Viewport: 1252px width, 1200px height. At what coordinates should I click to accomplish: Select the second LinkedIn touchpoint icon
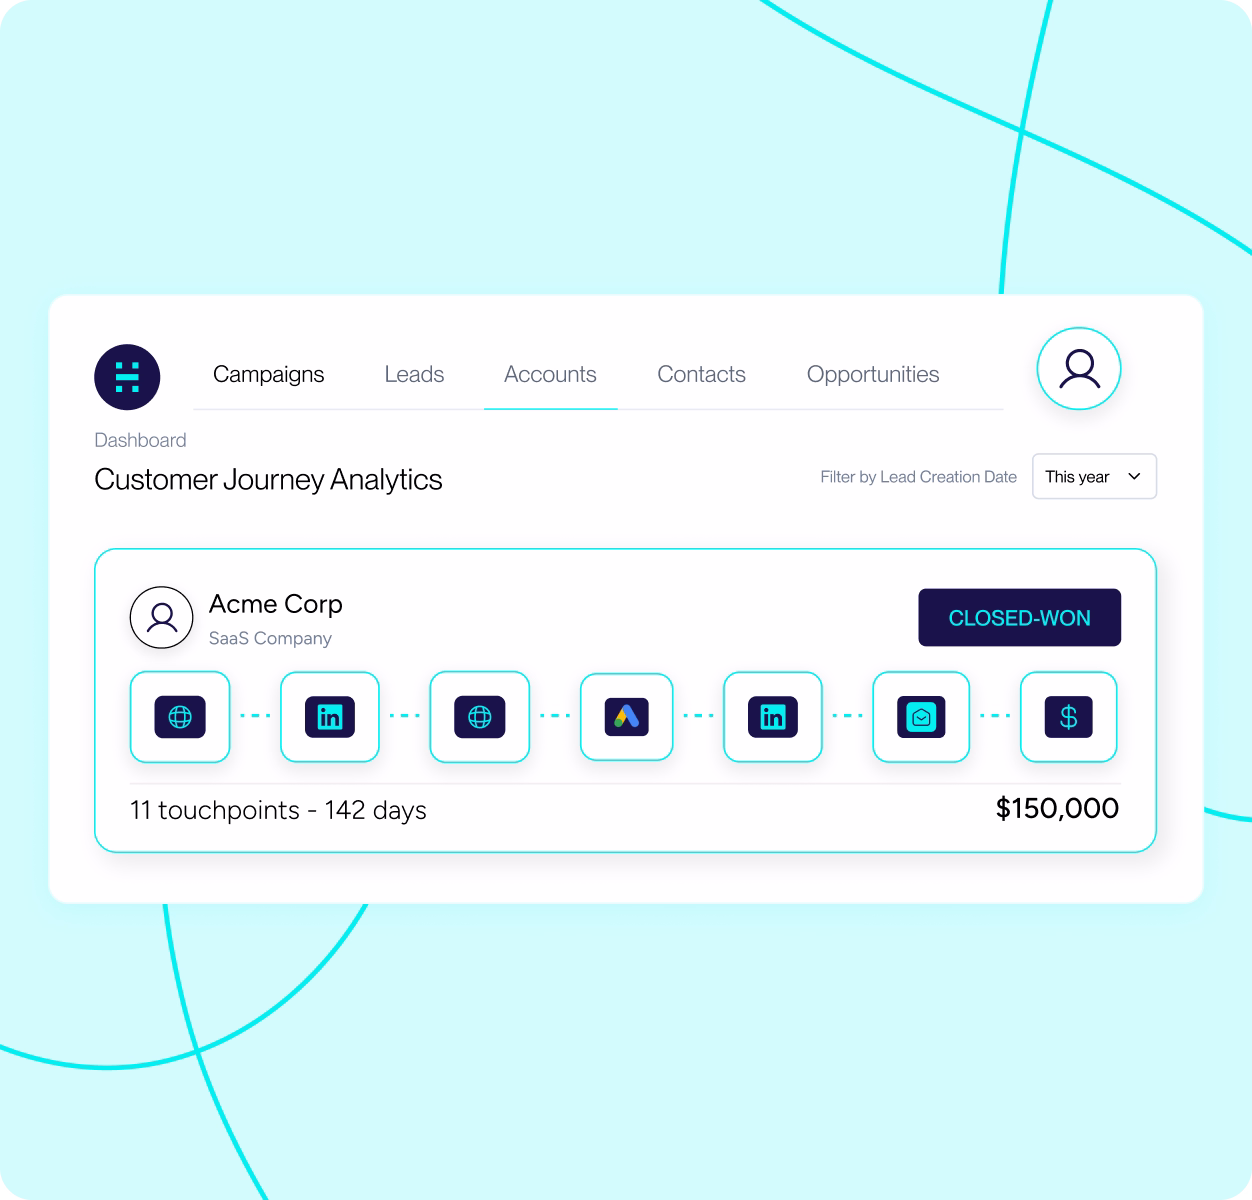click(x=773, y=717)
